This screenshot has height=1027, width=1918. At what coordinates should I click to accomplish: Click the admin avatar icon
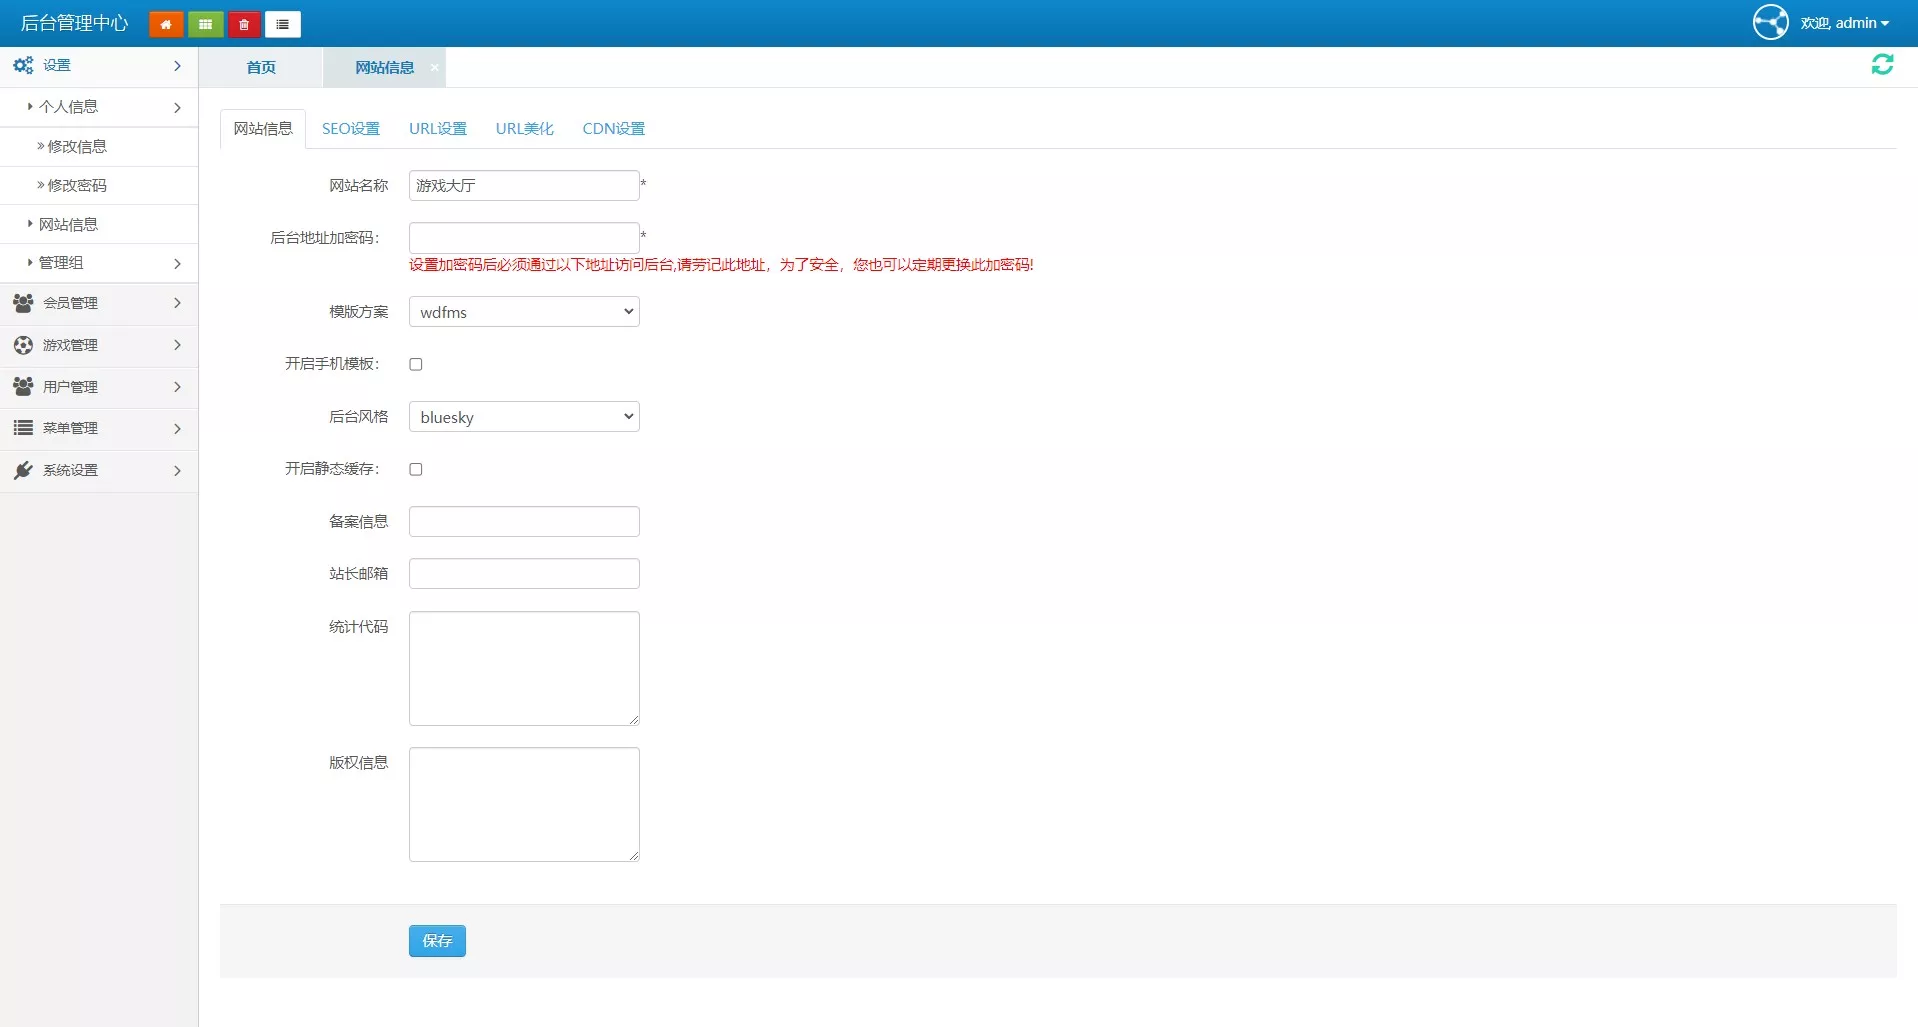tap(1770, 22)
